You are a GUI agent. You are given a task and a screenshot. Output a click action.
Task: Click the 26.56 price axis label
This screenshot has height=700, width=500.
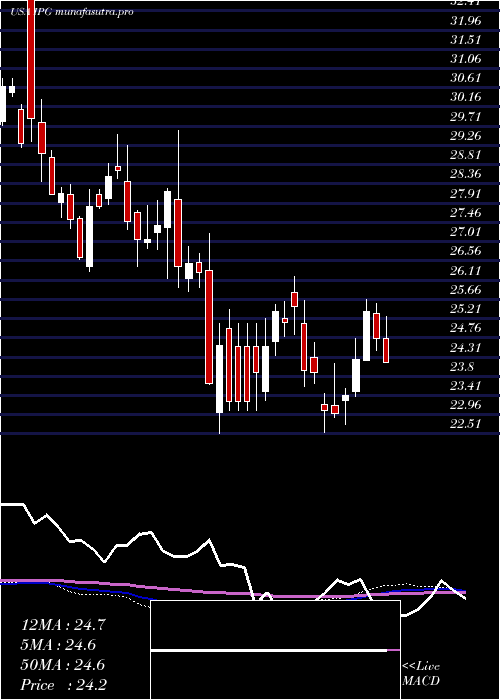tap(466, 251)
